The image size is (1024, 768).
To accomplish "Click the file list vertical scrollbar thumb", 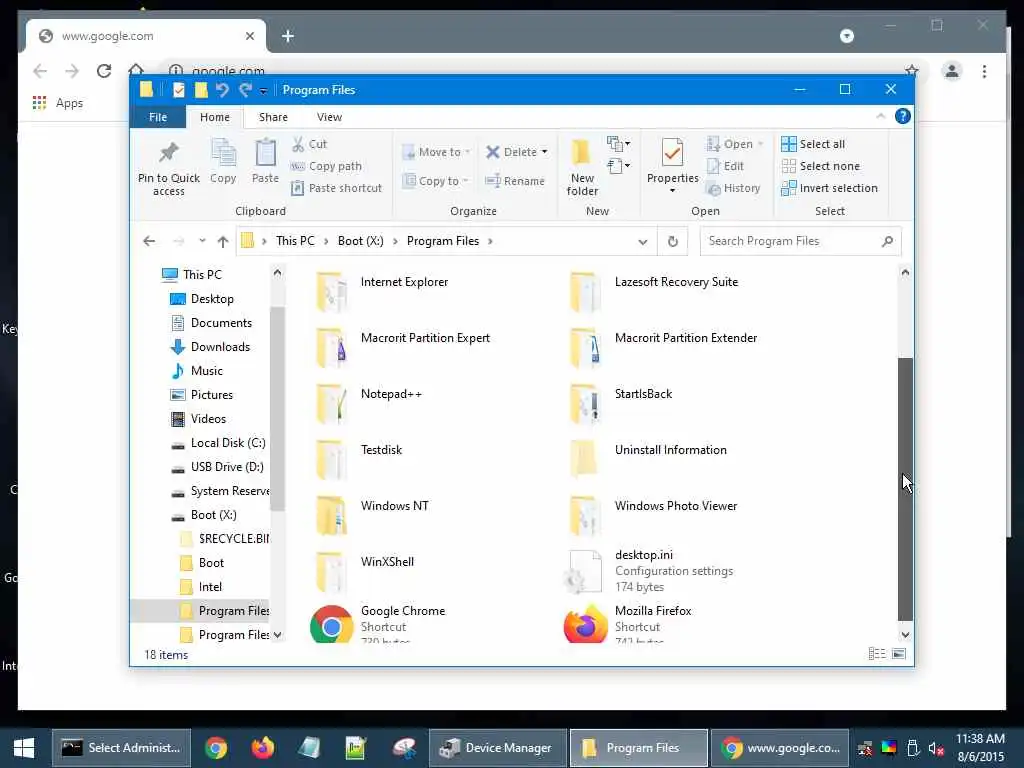I will 905,489.
